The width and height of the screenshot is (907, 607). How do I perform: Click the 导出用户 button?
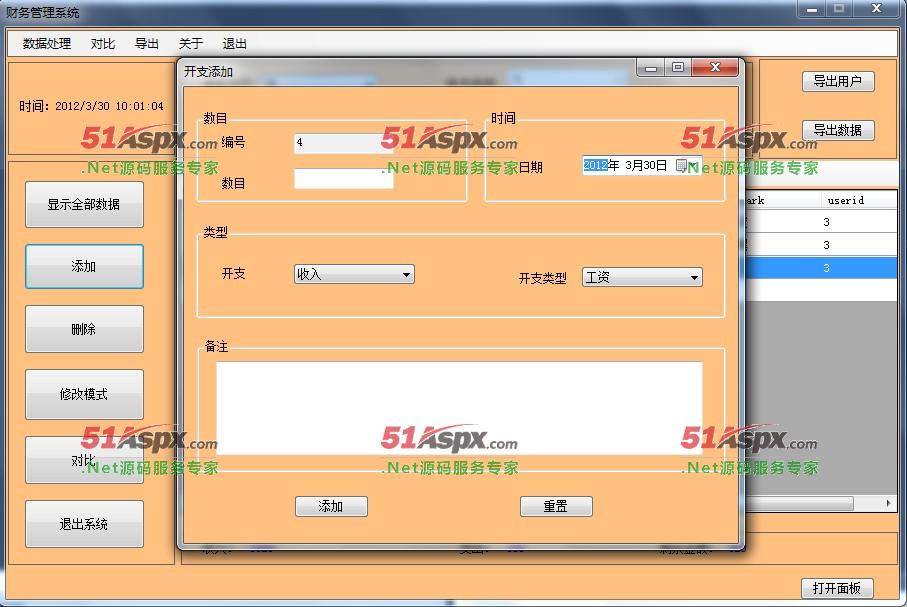[x=838, y=82]
